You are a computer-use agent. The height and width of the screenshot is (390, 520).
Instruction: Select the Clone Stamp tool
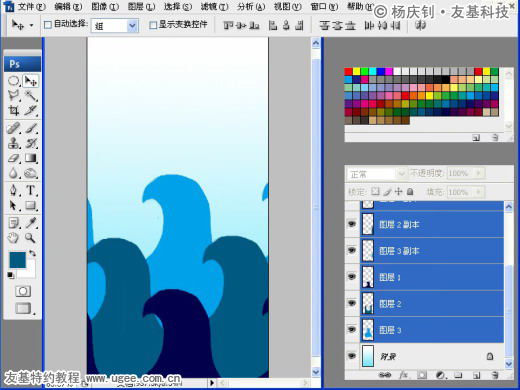(14, 143)
